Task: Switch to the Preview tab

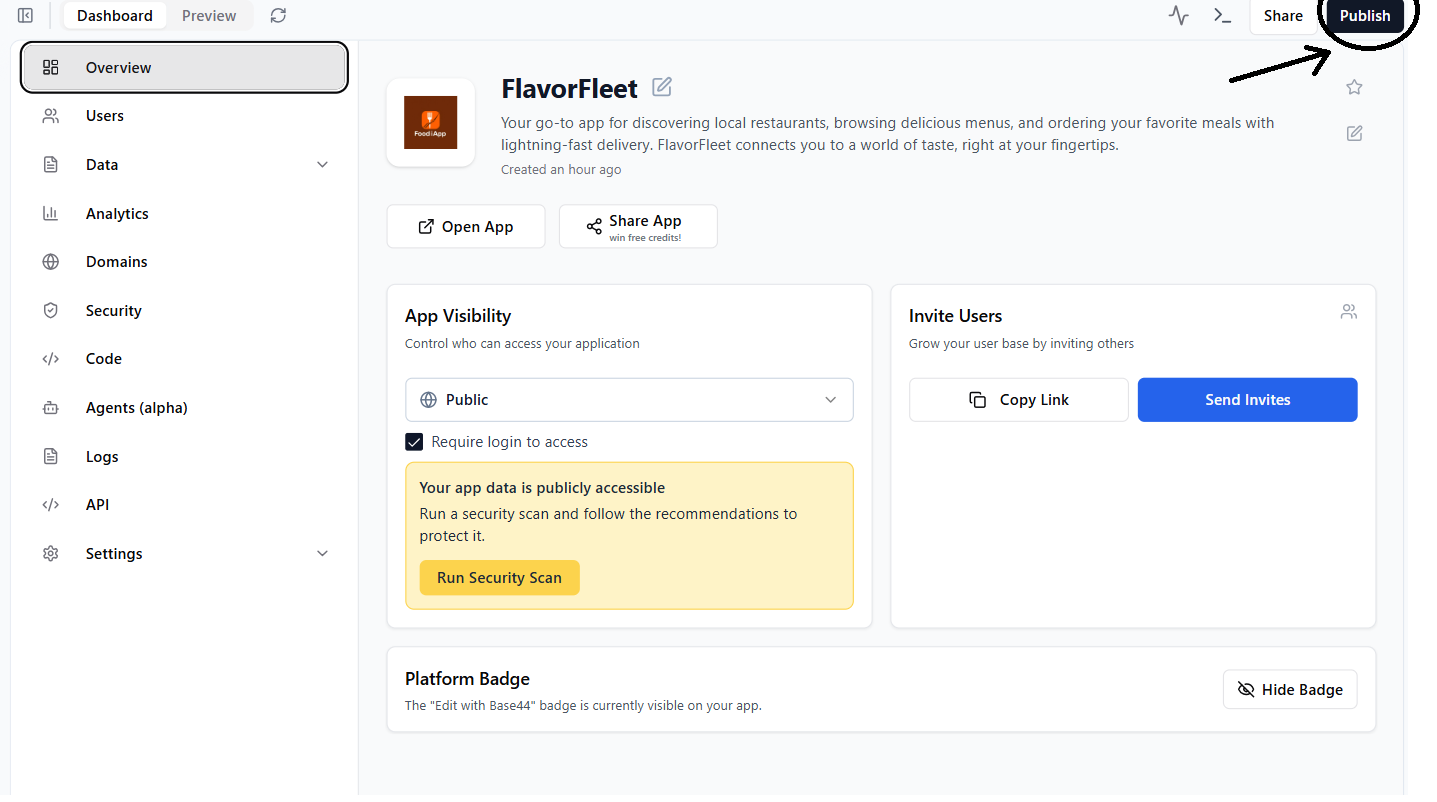Action: coord(209,15)
